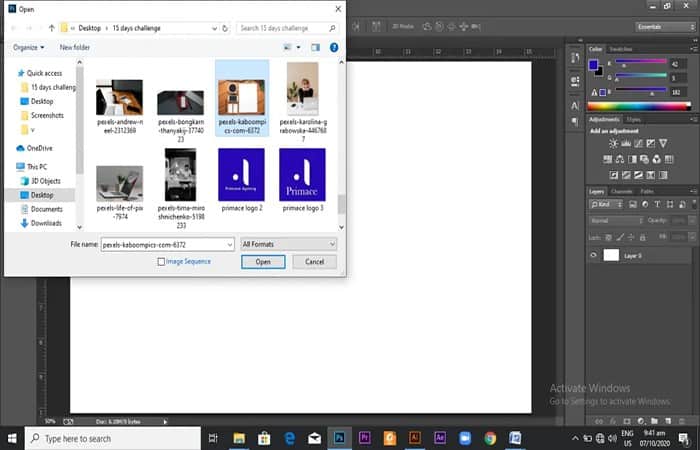Filter layers for adjustment layers
700x450 pixels.
click(x=645, y=204)
